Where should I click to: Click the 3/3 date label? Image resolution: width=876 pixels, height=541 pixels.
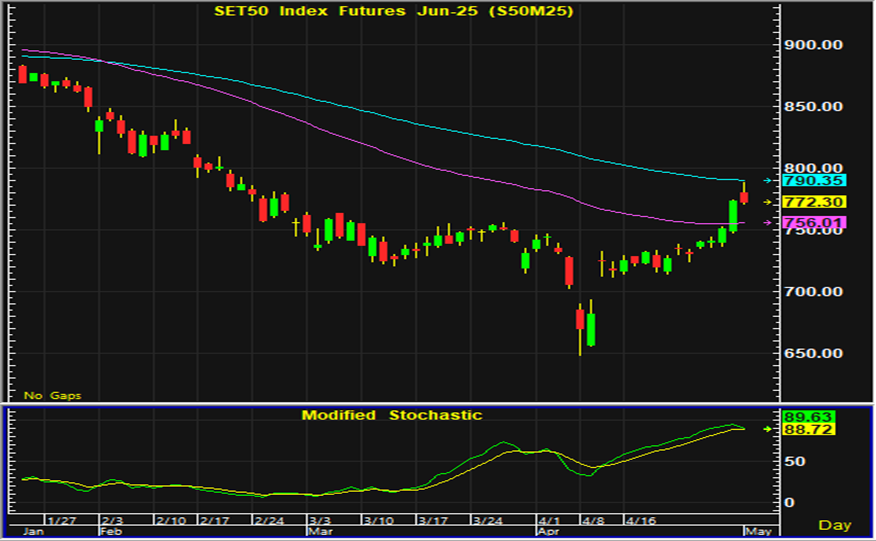click(x=321, y=521)
